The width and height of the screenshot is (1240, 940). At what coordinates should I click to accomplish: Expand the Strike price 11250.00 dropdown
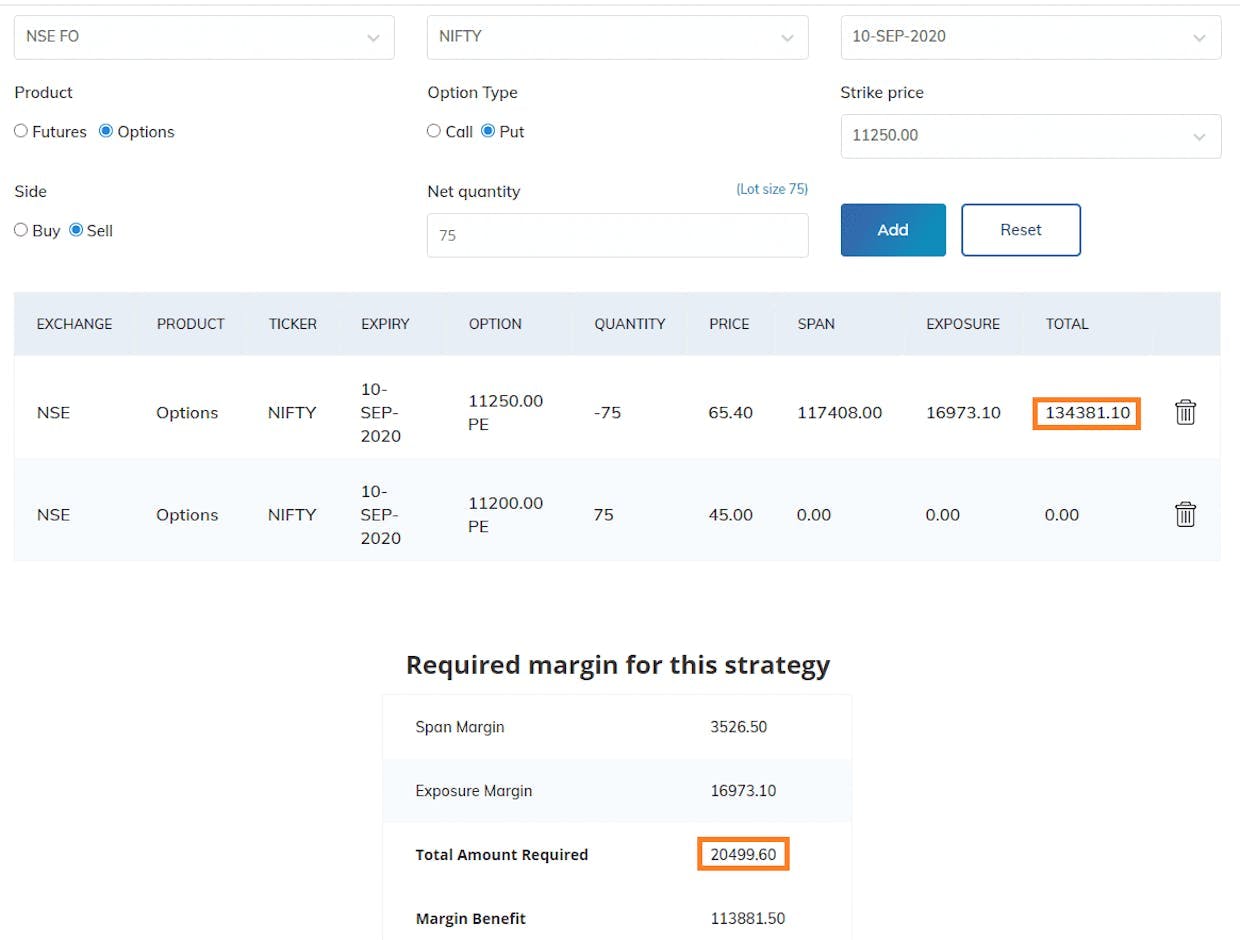1030,135
